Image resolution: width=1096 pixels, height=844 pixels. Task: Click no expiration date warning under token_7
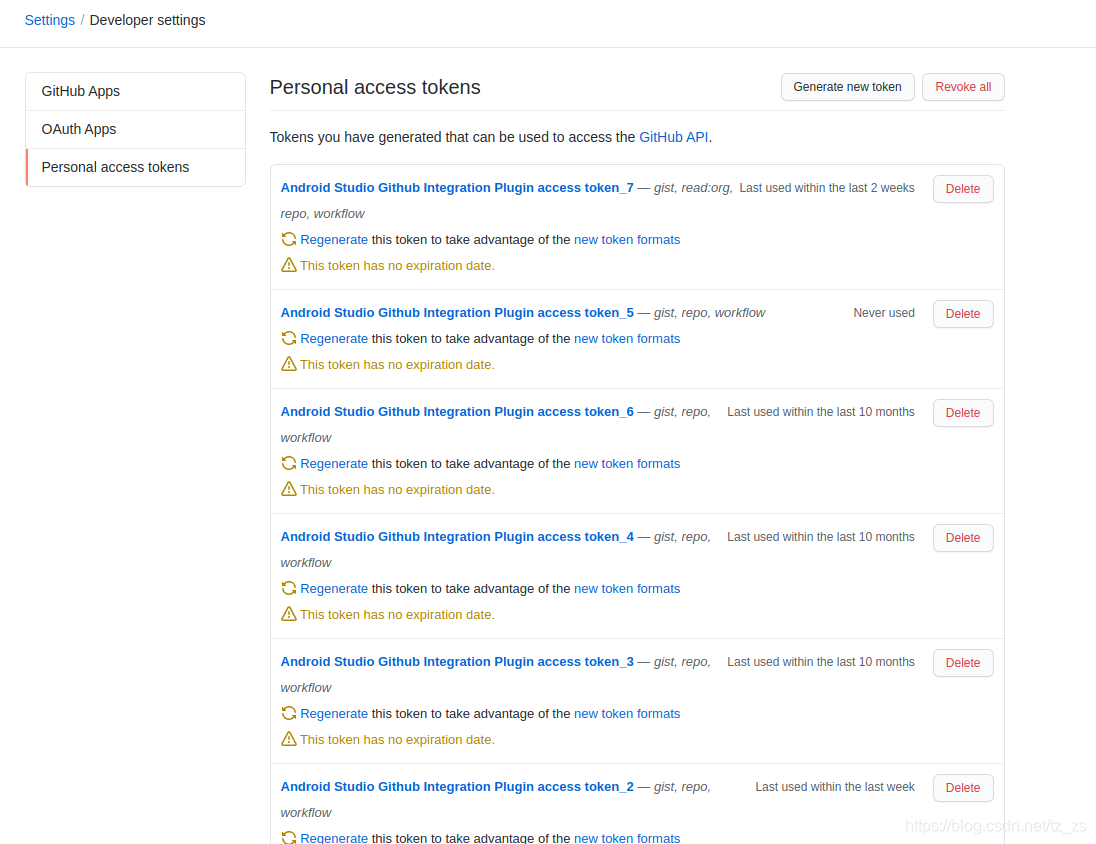[397, 266]
